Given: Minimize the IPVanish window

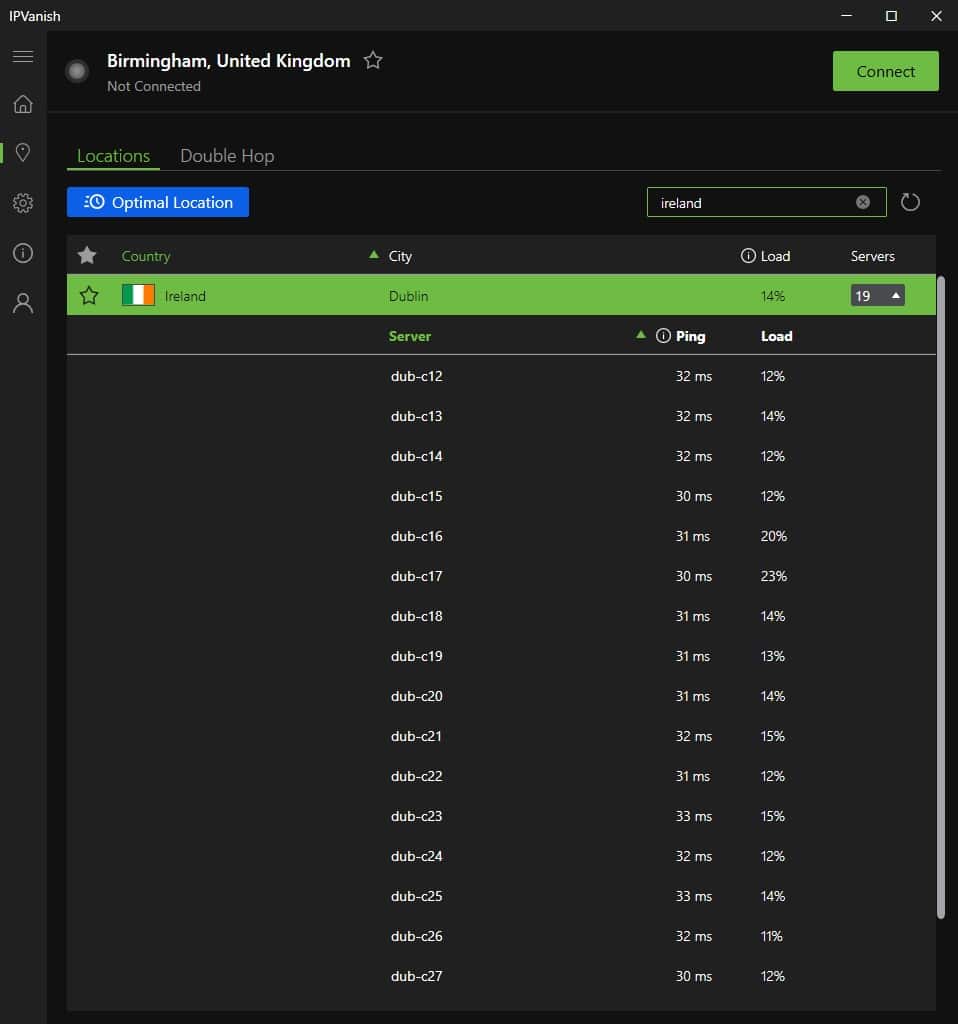Looking at the screenshot, I should 846,16.
